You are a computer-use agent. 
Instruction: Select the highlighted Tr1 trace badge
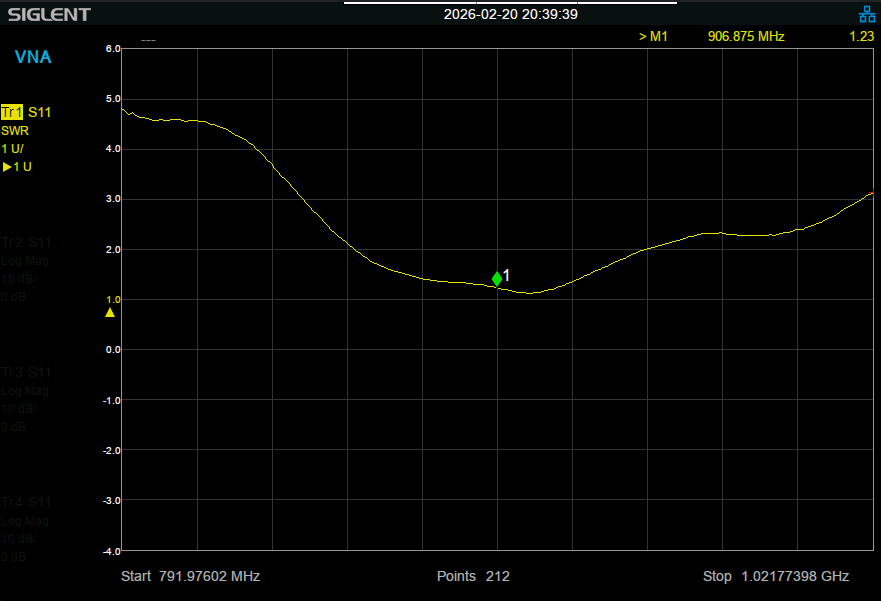point(13,112)
